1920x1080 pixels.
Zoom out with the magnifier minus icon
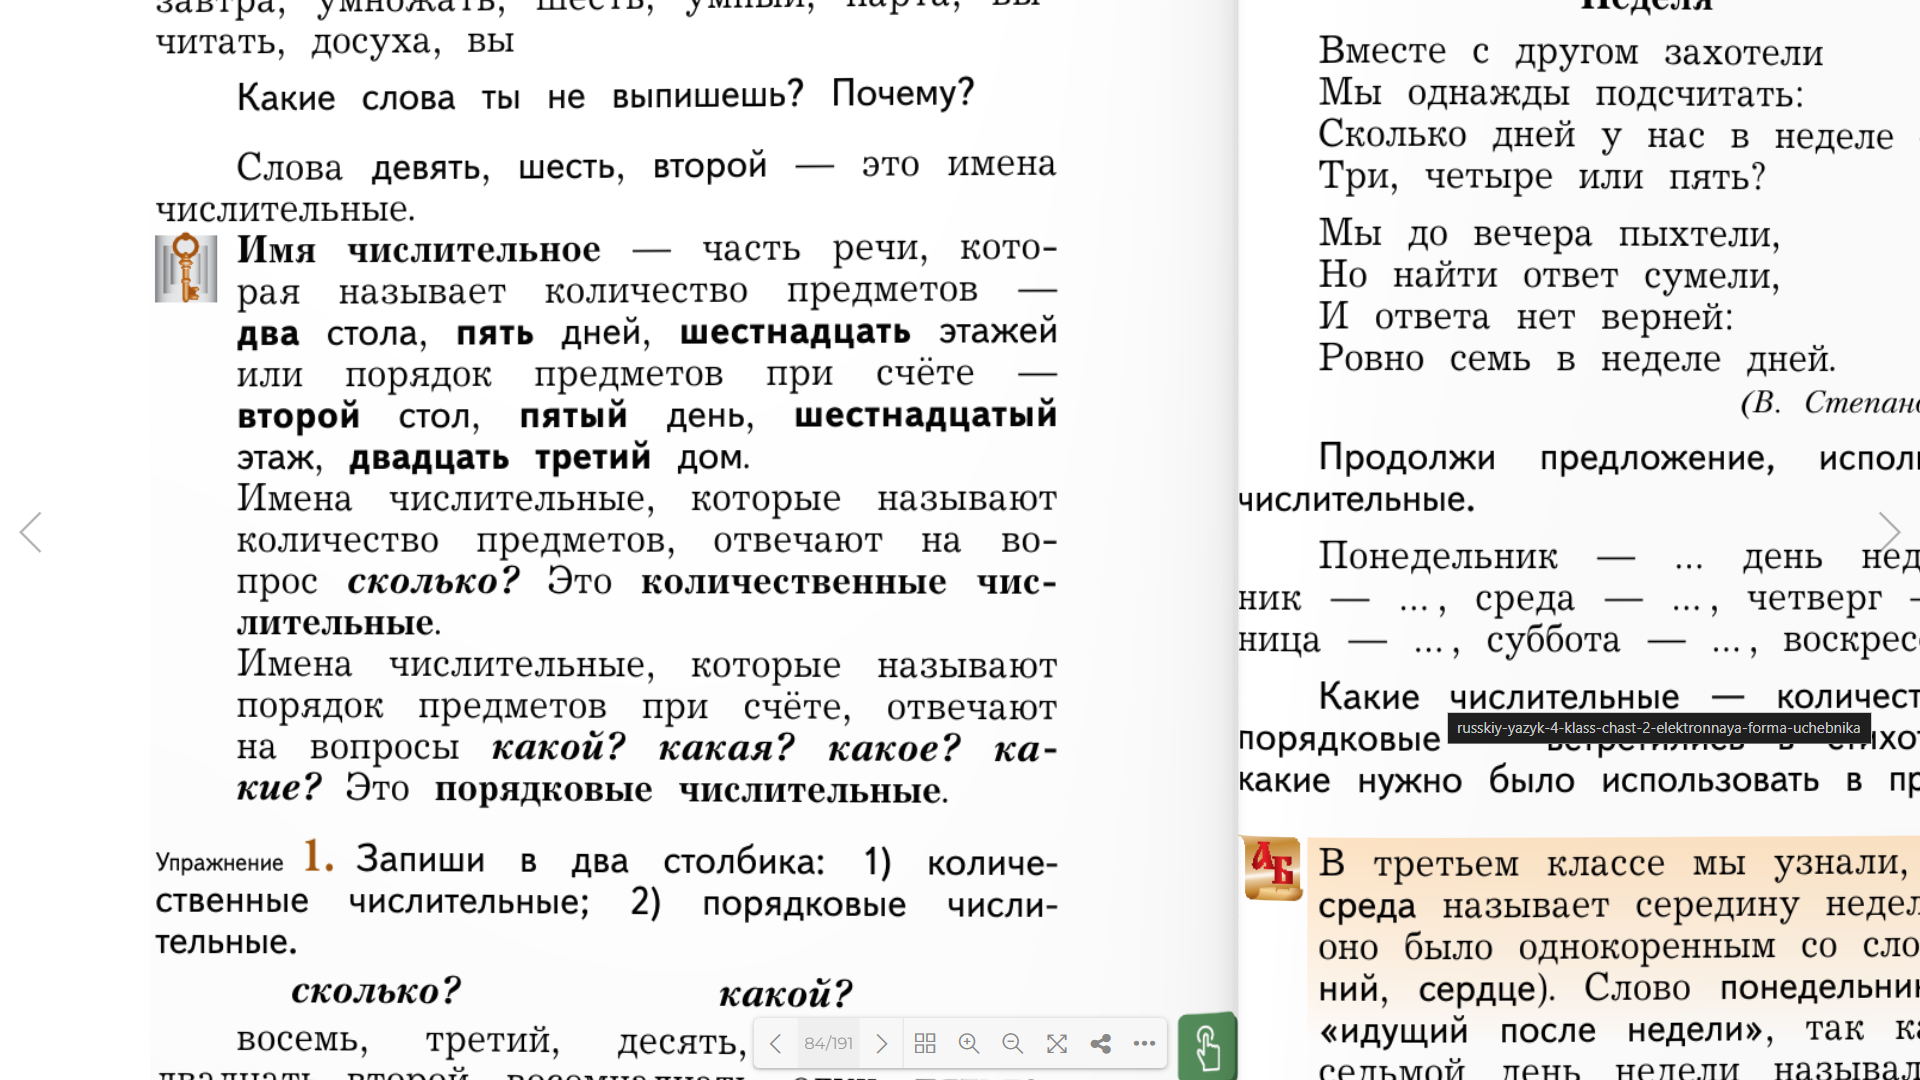click(1013, 1044)
